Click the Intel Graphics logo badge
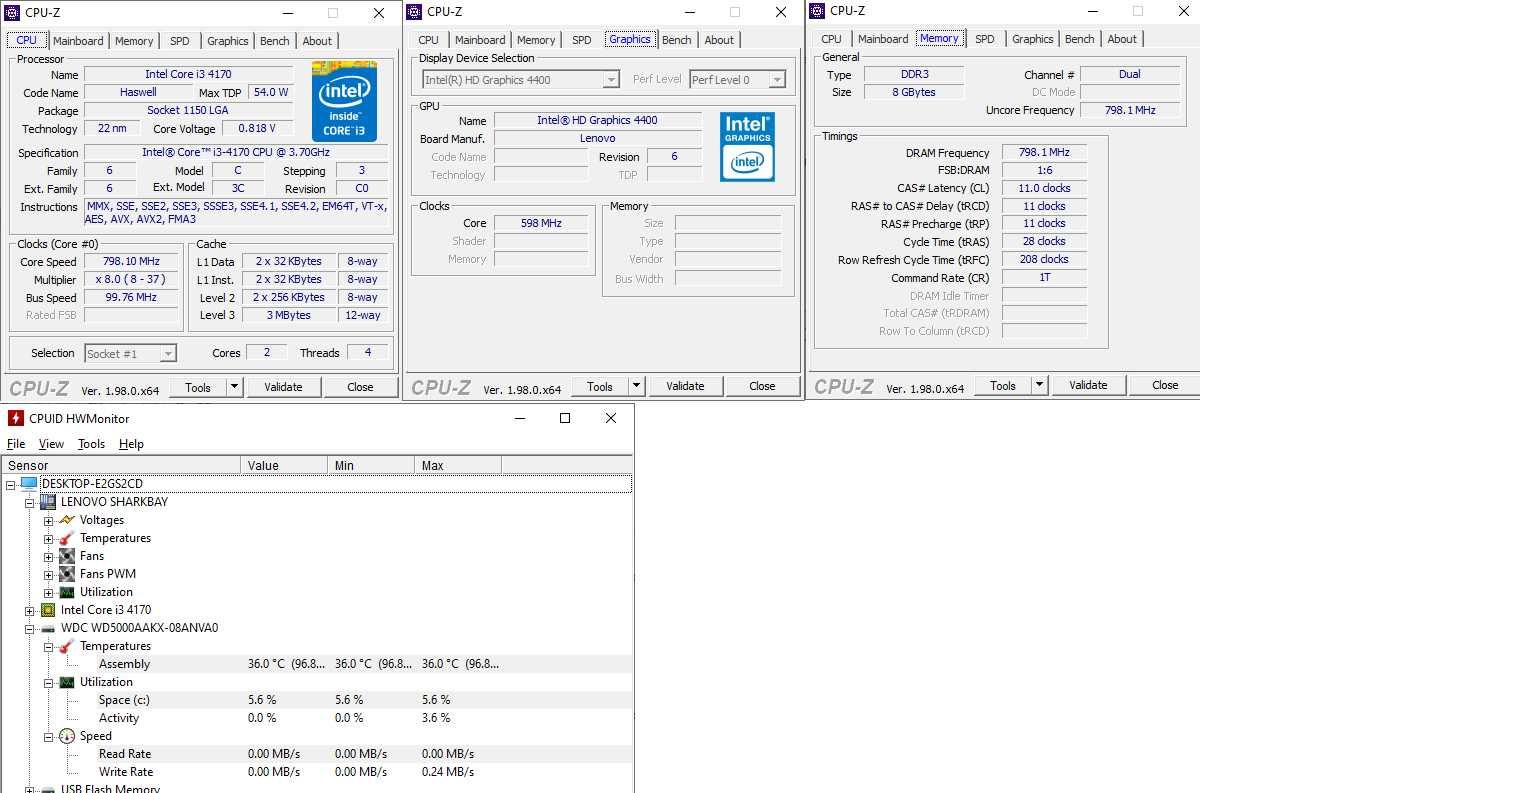 click(747, 146)
